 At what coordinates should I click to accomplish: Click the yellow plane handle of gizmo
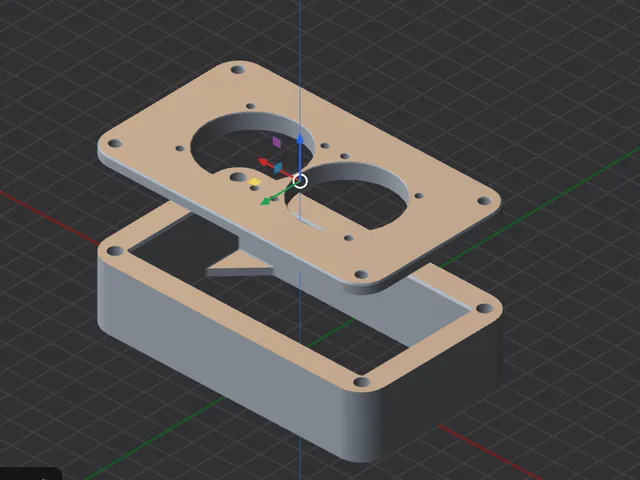tap(254, 182)
